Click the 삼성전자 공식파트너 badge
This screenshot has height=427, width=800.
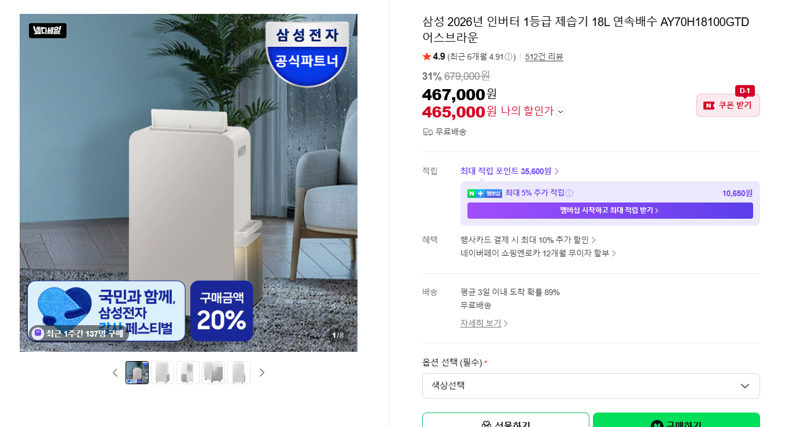click(307, 52)
